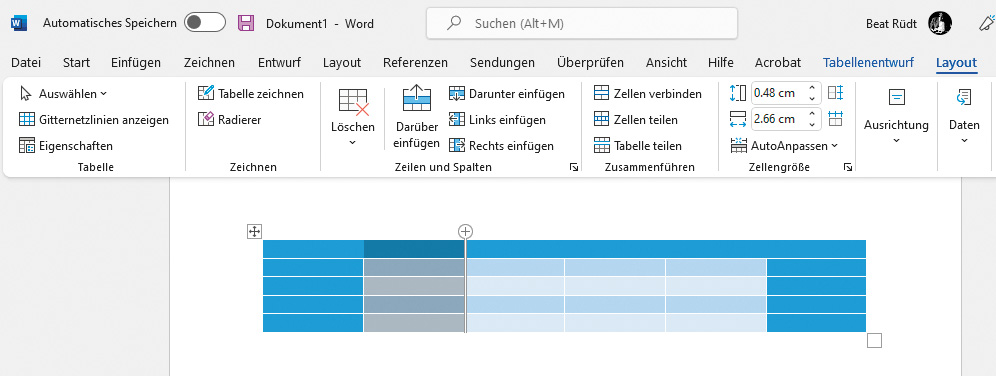Click Links einfügen
Screen dimensions: 996x376
(497, 119)
